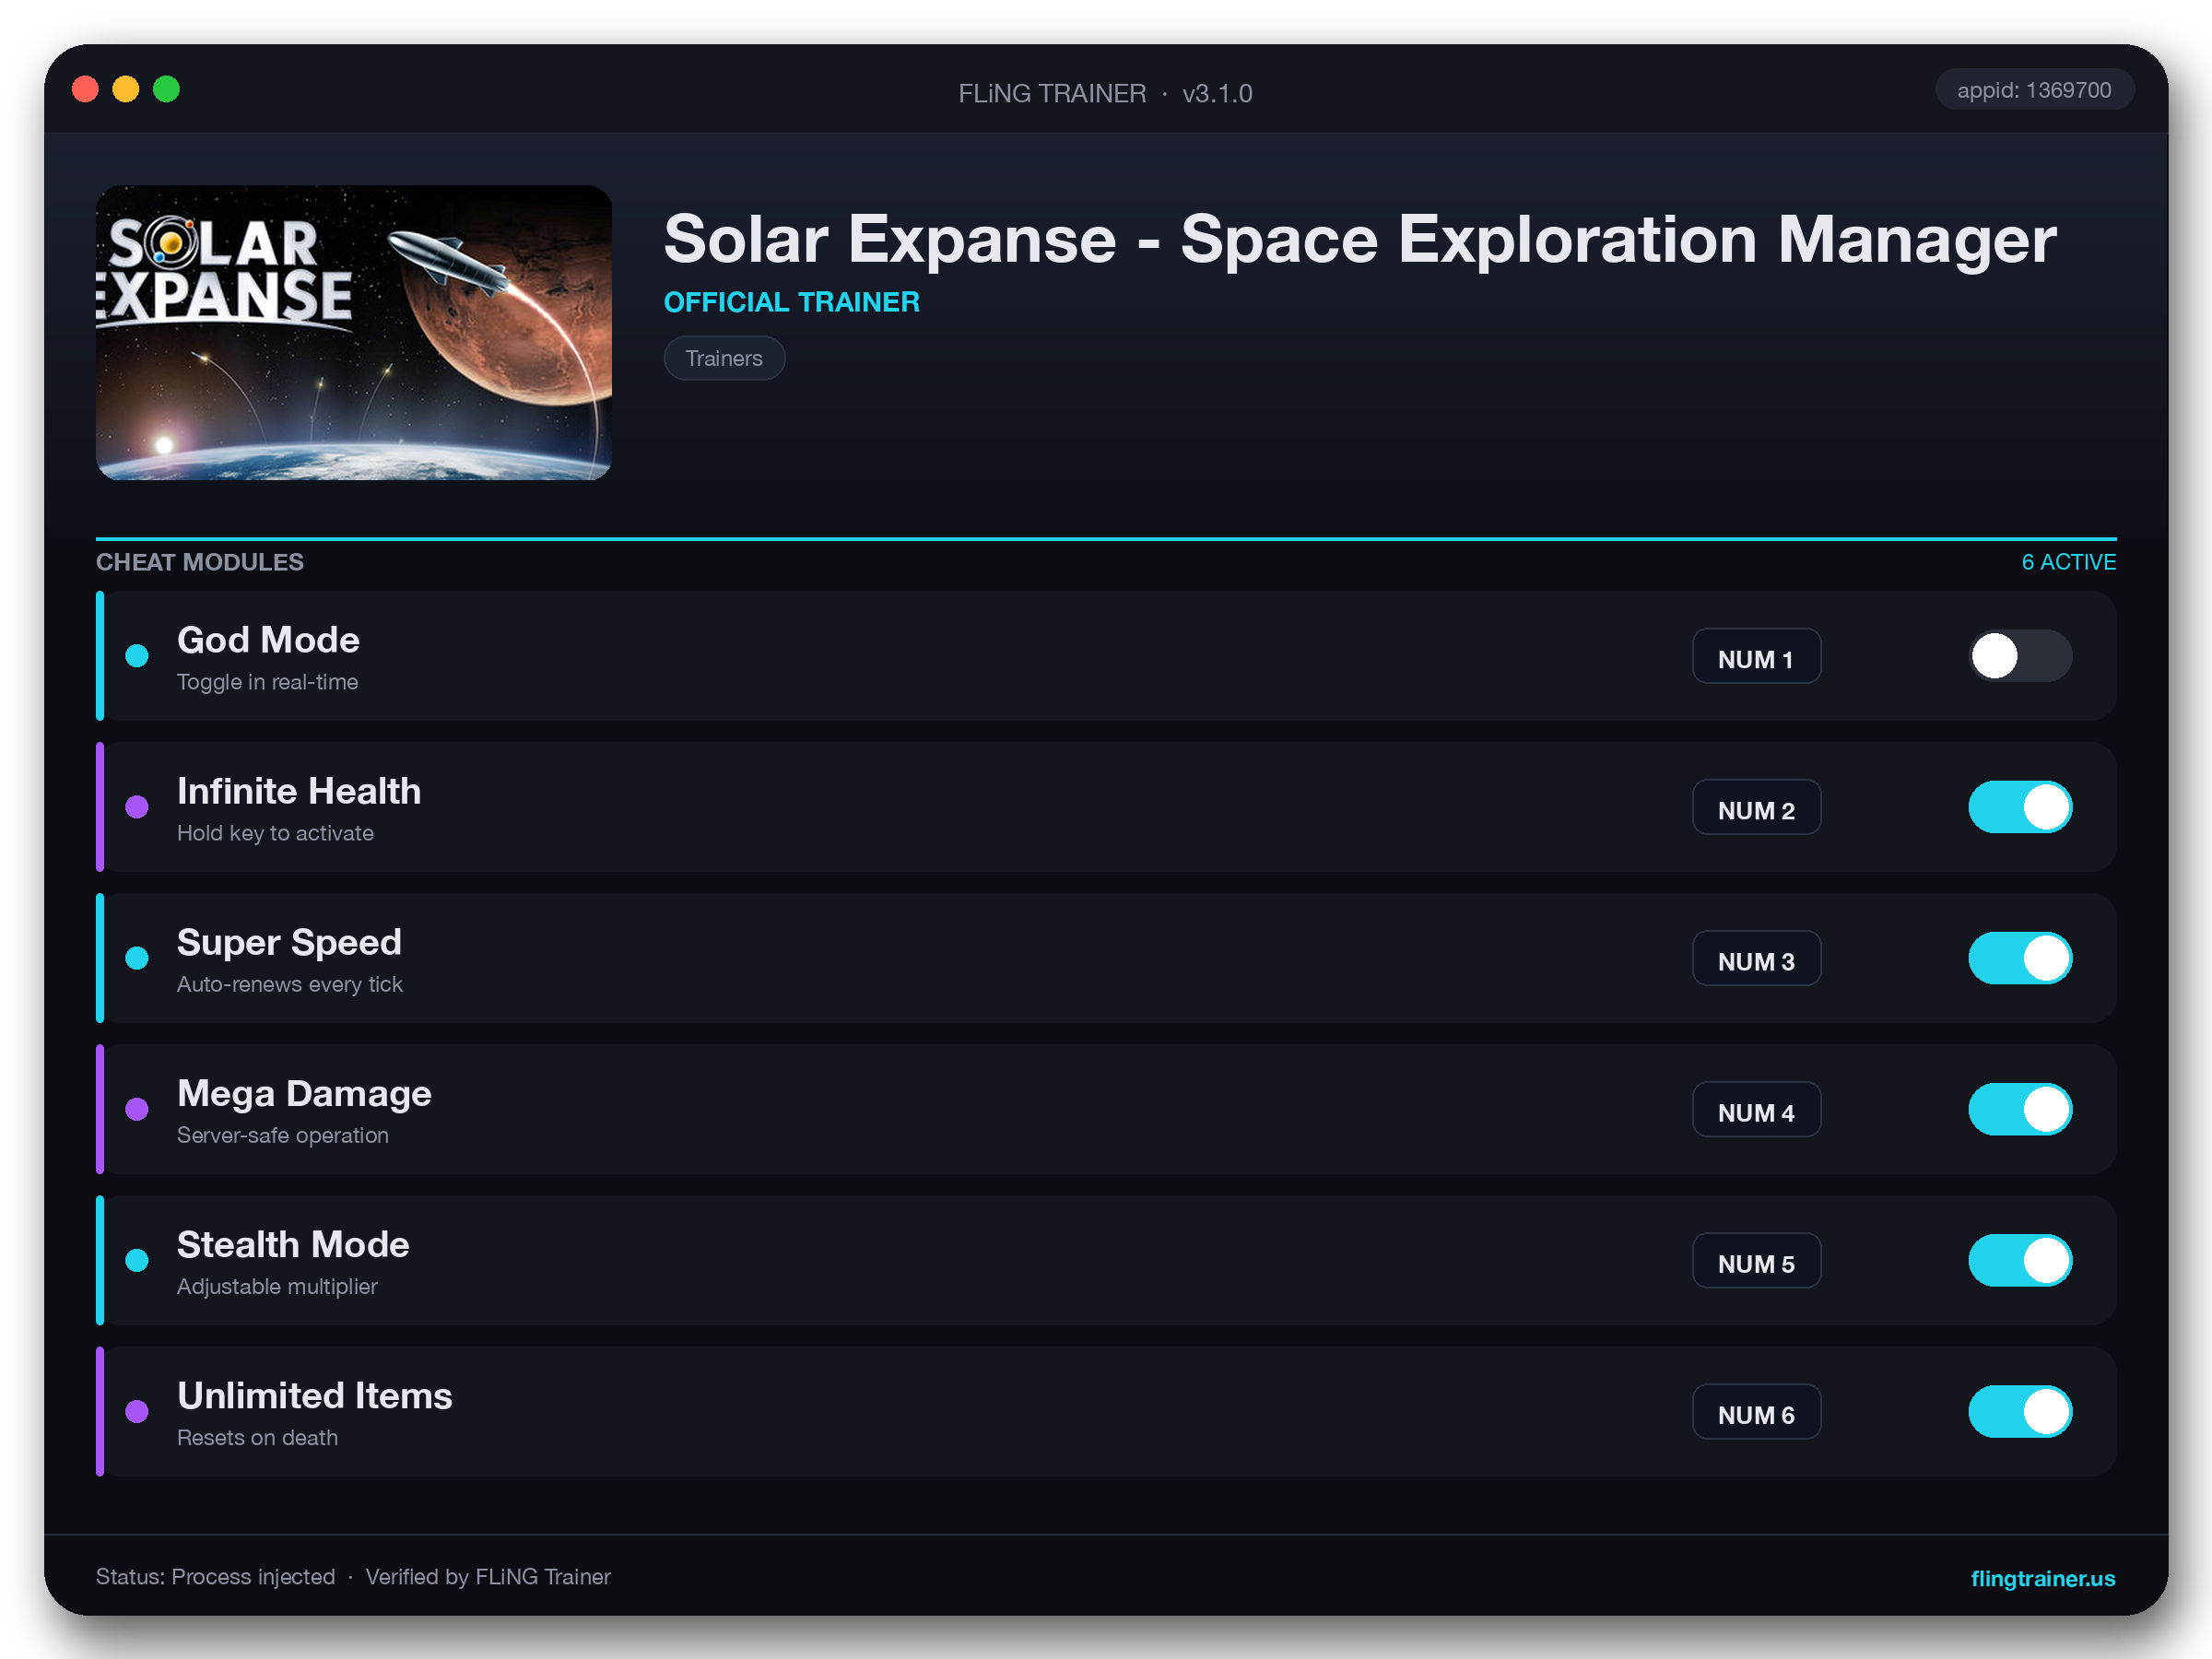Click the NUM 4 hotkey badge
Image resolution: width=2212 pixels, height=1659 pixels.
(x=1756, y=1109)
